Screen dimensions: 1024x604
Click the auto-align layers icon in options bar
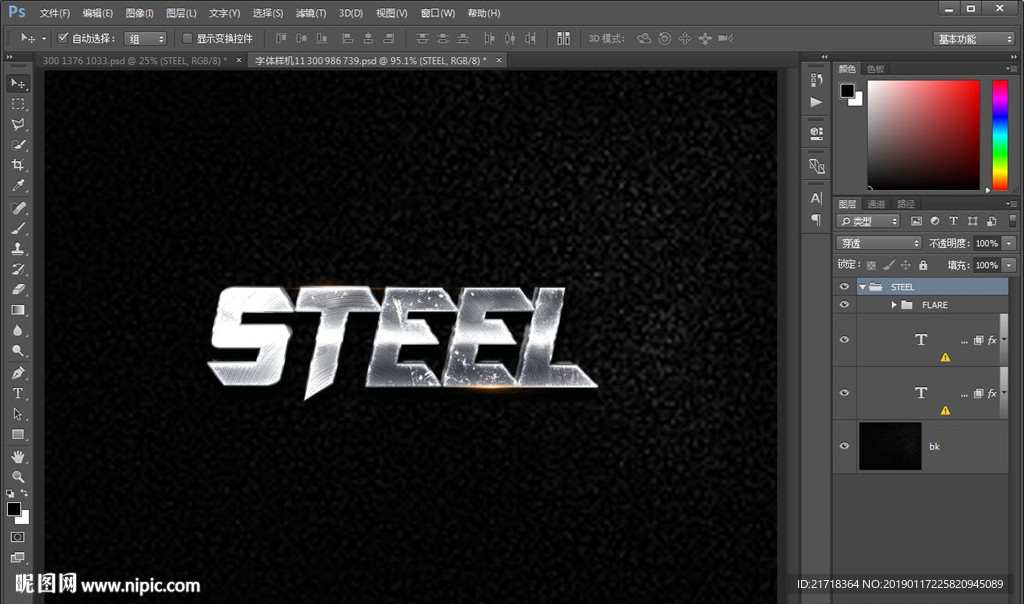pyautogui.click(x=563, y=39)
